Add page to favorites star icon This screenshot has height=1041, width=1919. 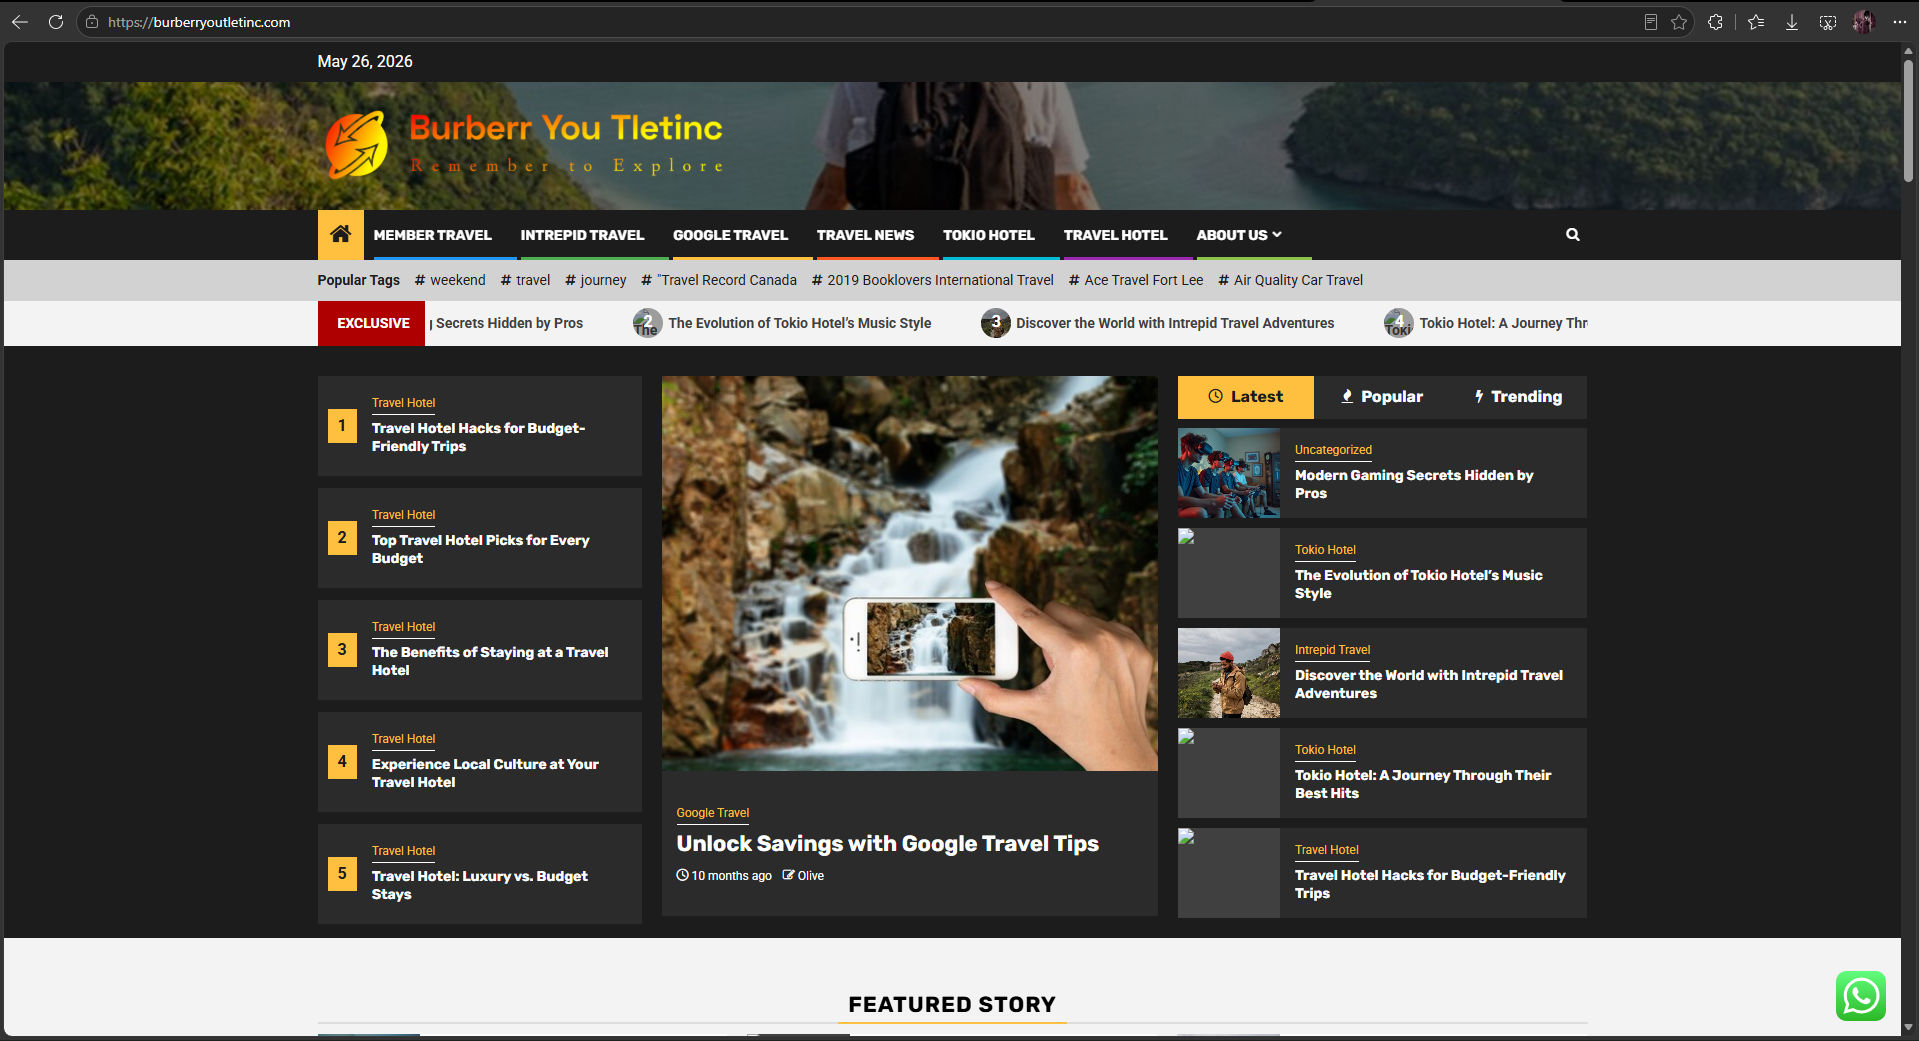click(1679, 22)
